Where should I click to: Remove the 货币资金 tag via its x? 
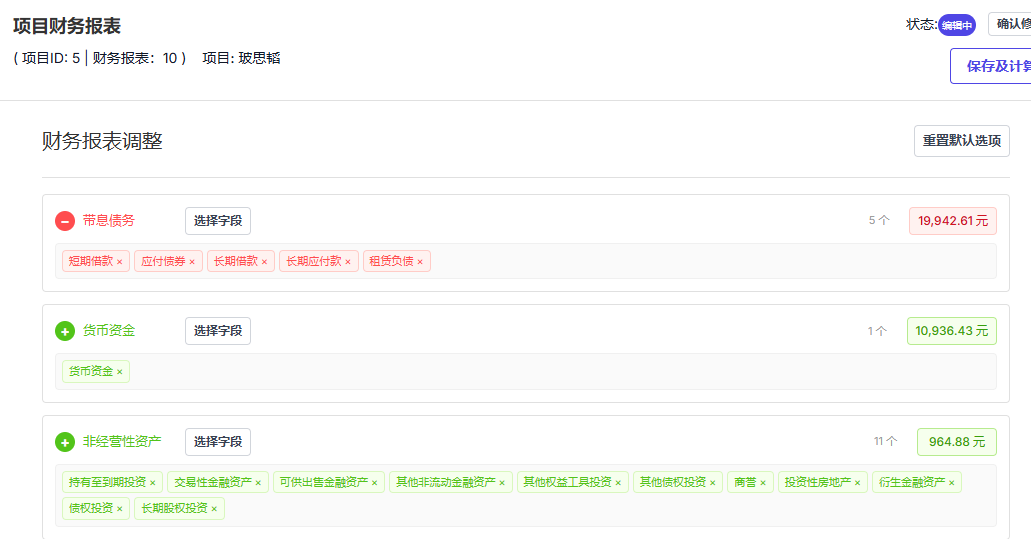pos(120,372)
